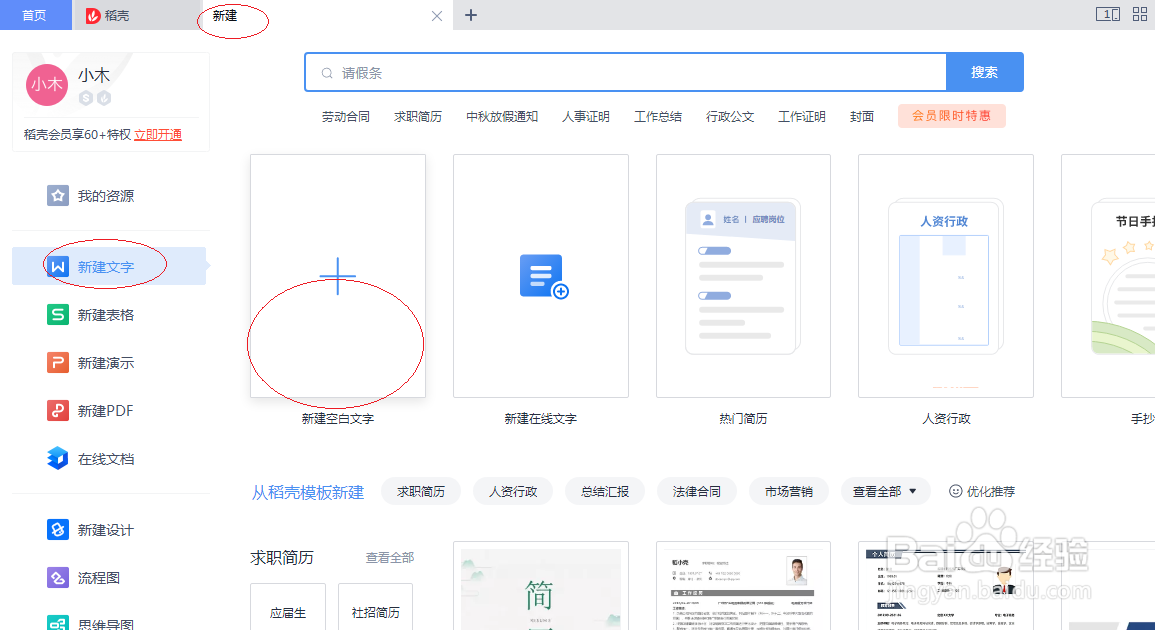Open the 思维导图 icon
This screenshot has width=1155, height=630.
(x=58, y=623)
